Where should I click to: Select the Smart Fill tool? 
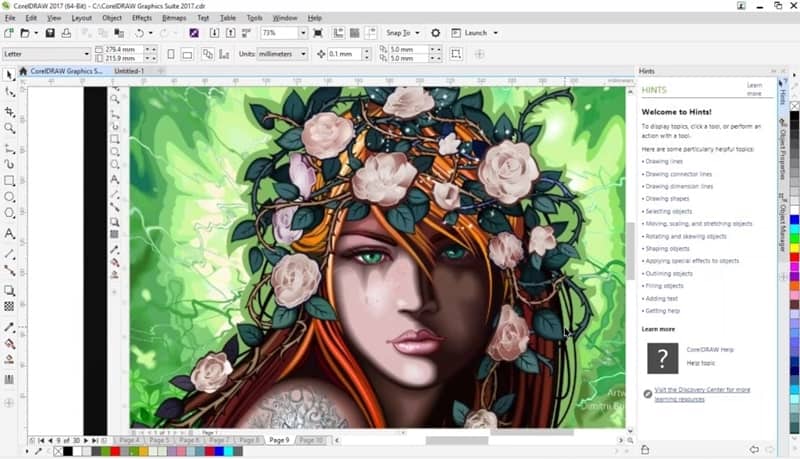9,360
